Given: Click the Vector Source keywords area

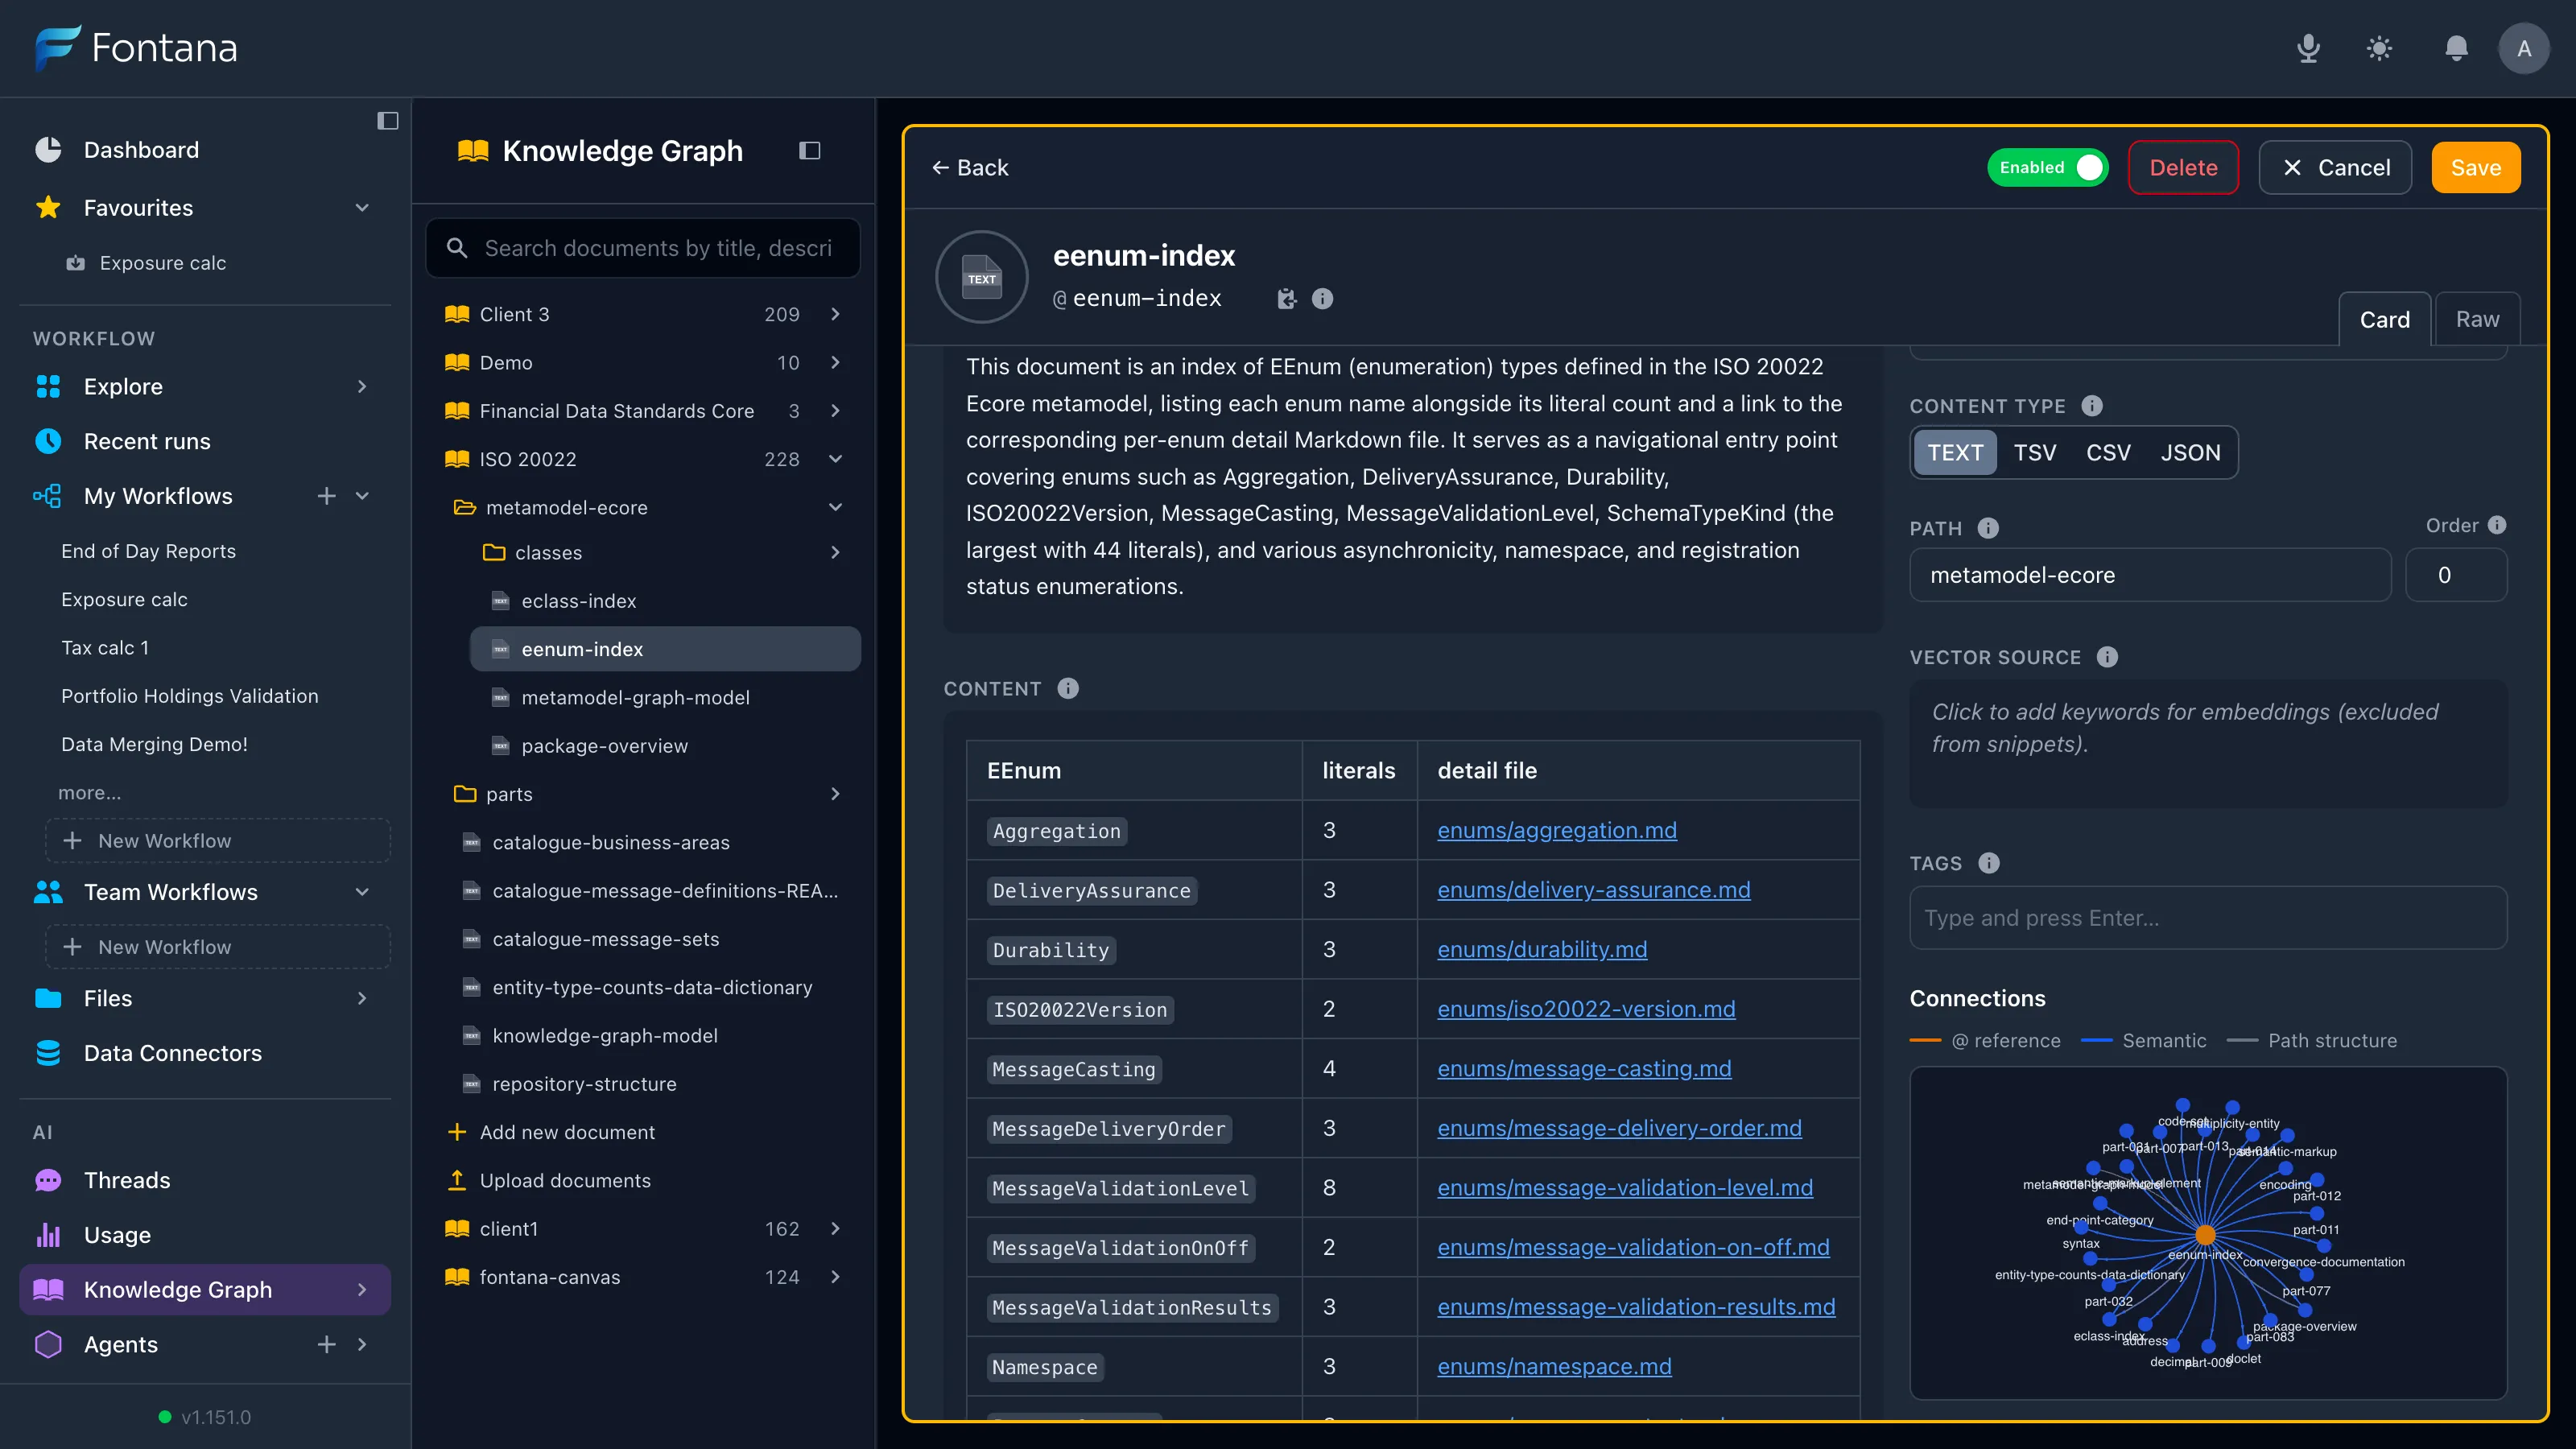Looking at the screenshot, I should pyautogui.click(x=2208, y=744).
